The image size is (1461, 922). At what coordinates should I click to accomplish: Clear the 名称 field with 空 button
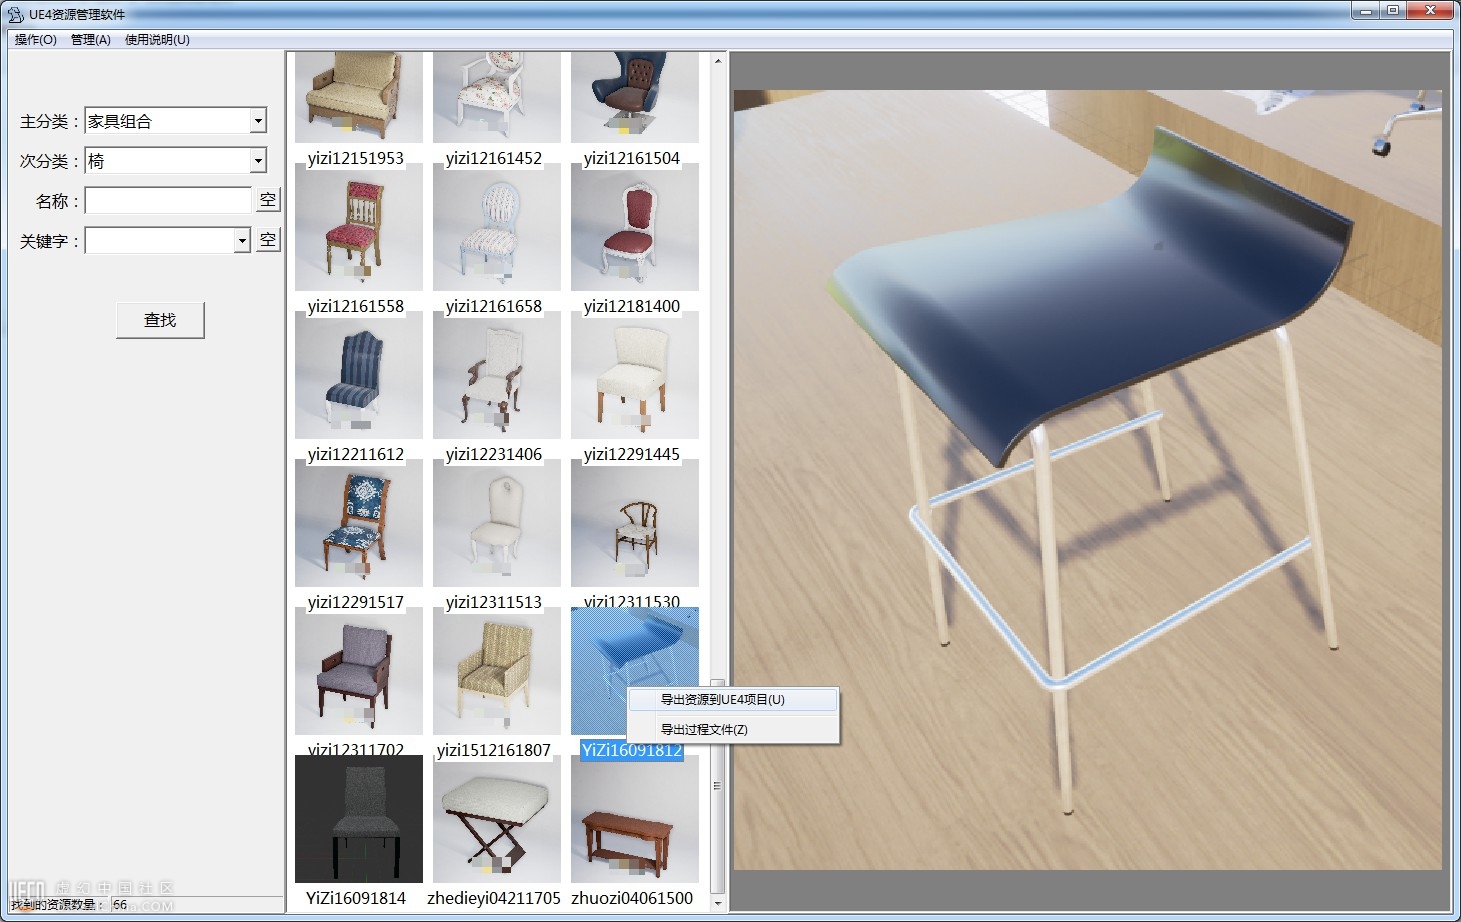pyautogui.click(x=268, y=200)
